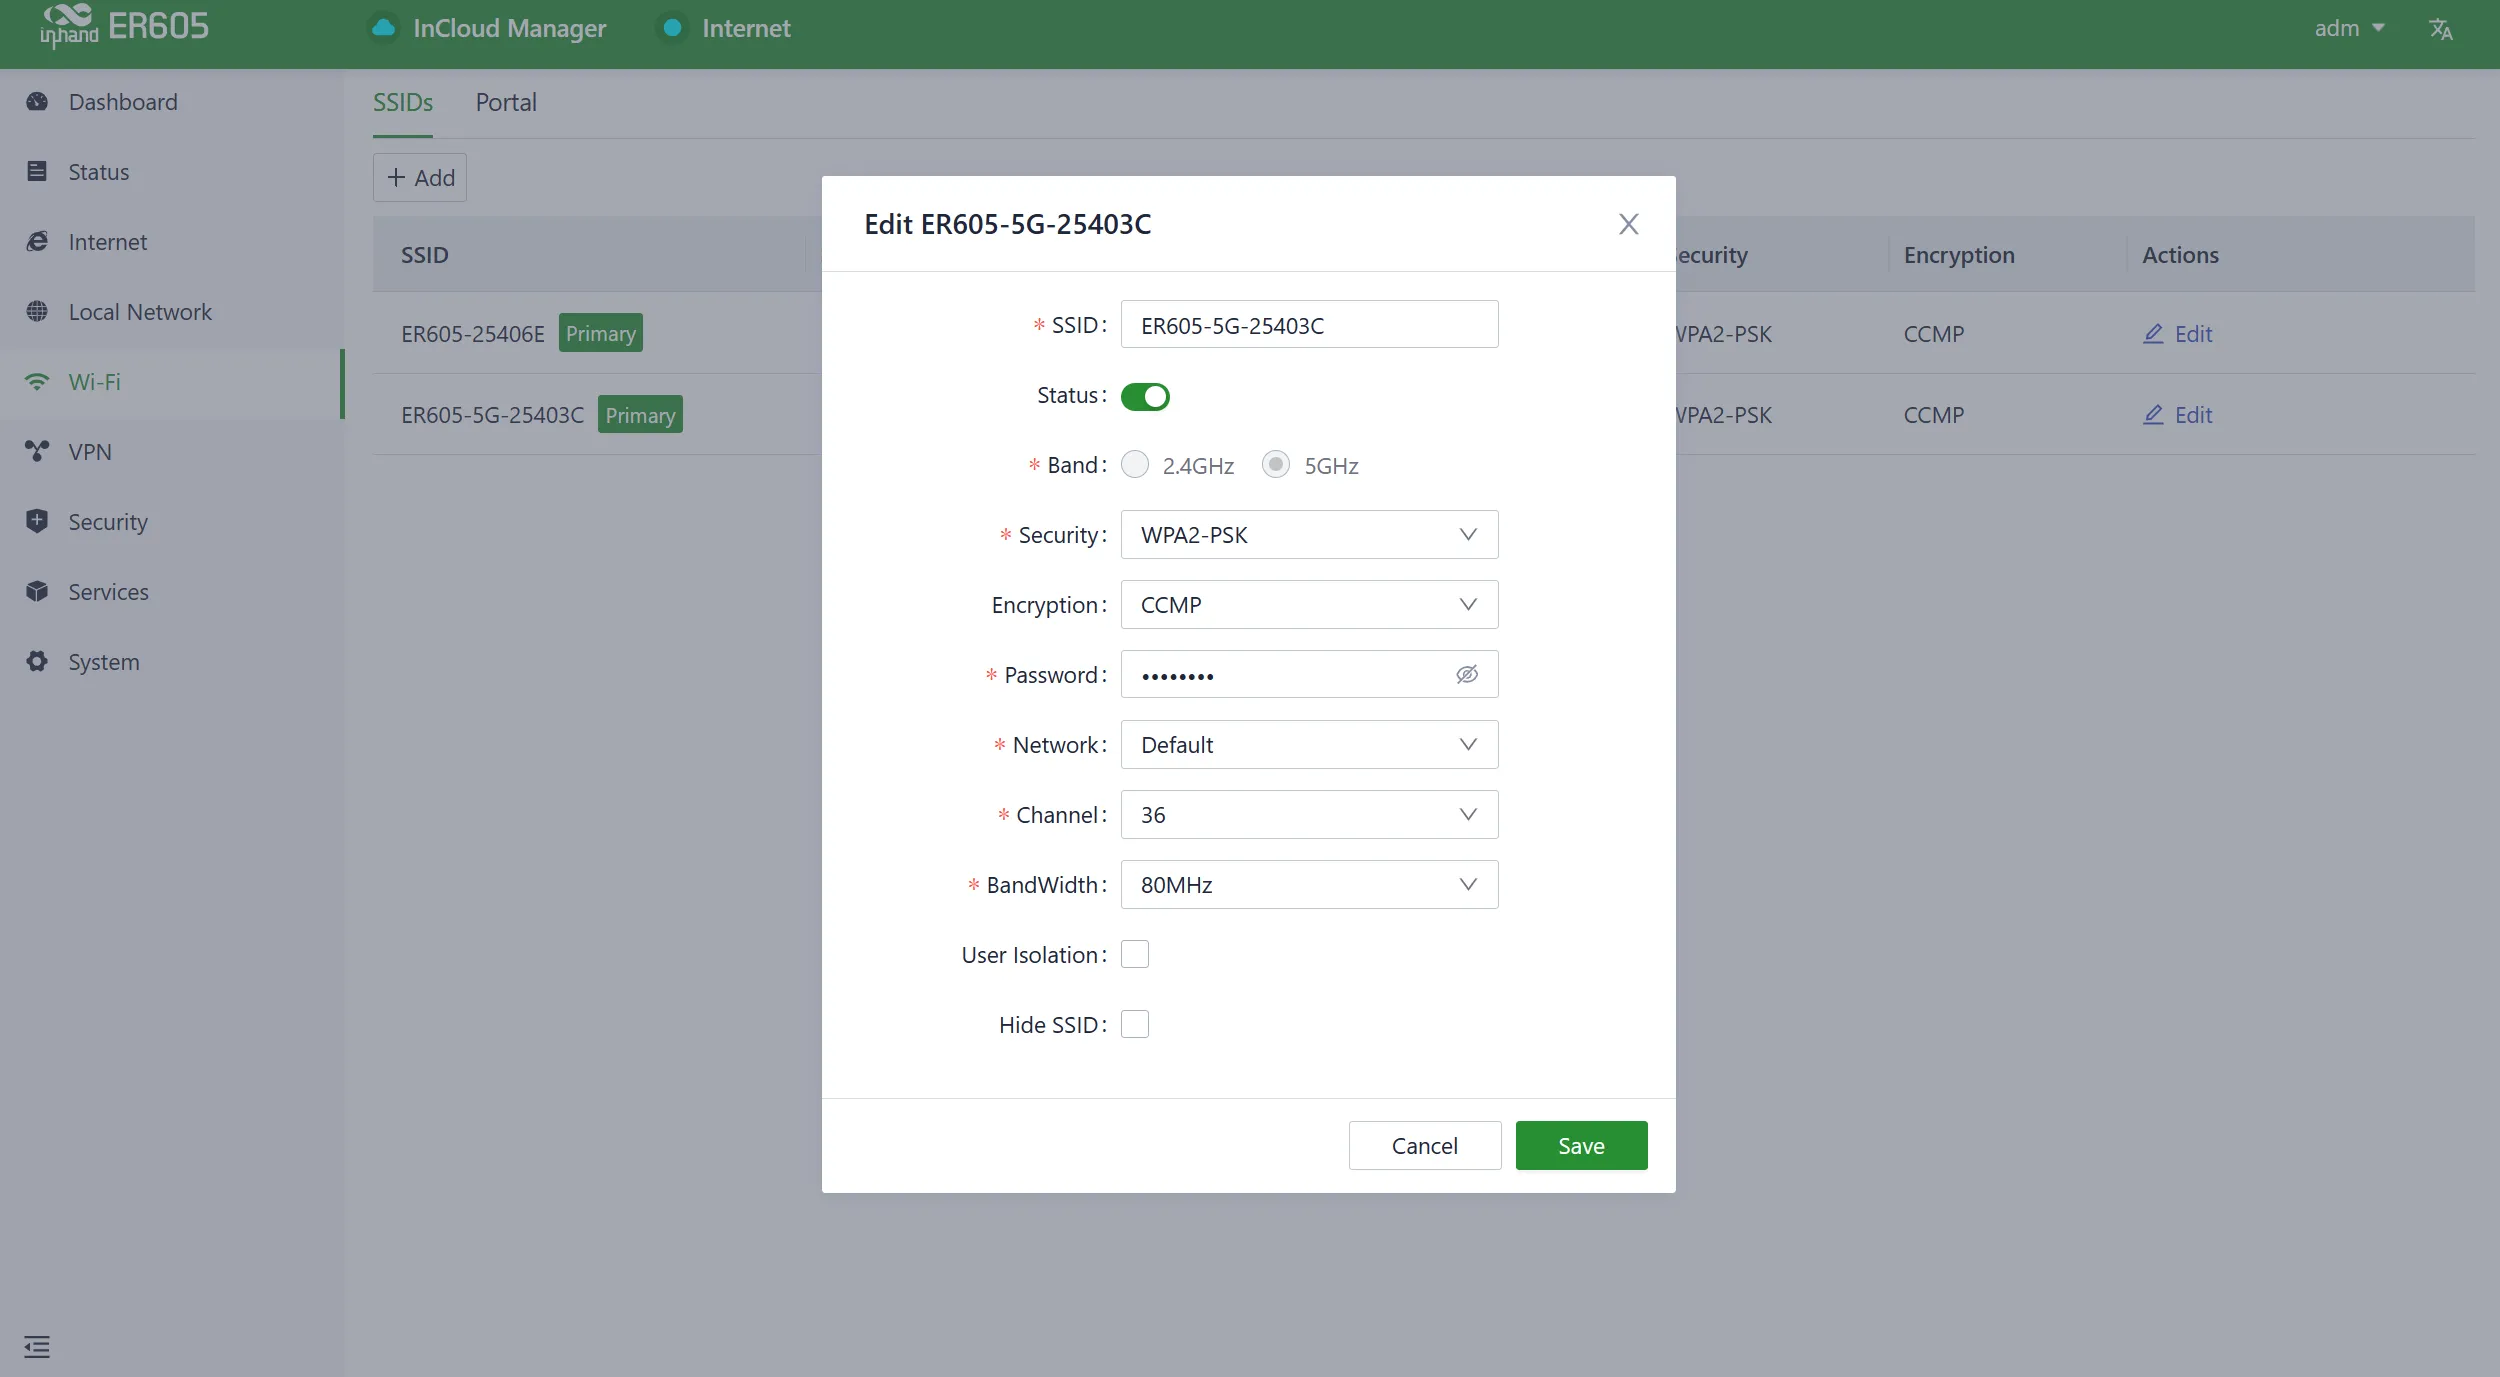Image resolution: width=2500 pixels, height=1377 pixels.
Task: Open the Network Default dropdown
Action: click(x=1309, y=745)
